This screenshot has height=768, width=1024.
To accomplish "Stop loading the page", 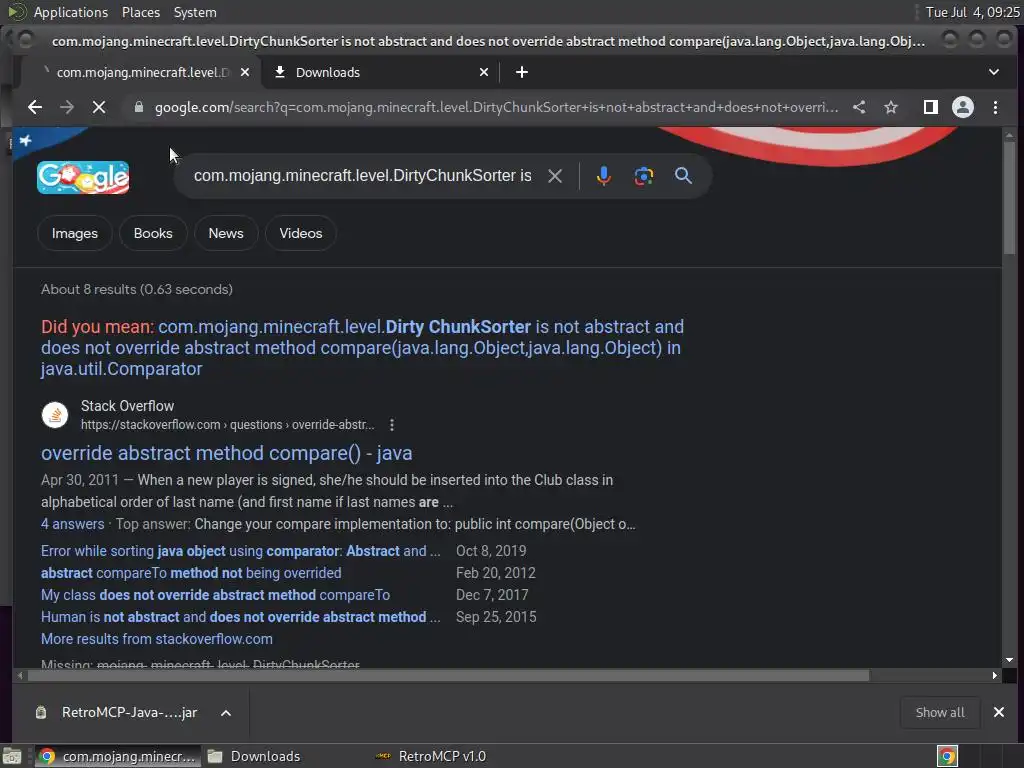I will [x=99, y=107].
